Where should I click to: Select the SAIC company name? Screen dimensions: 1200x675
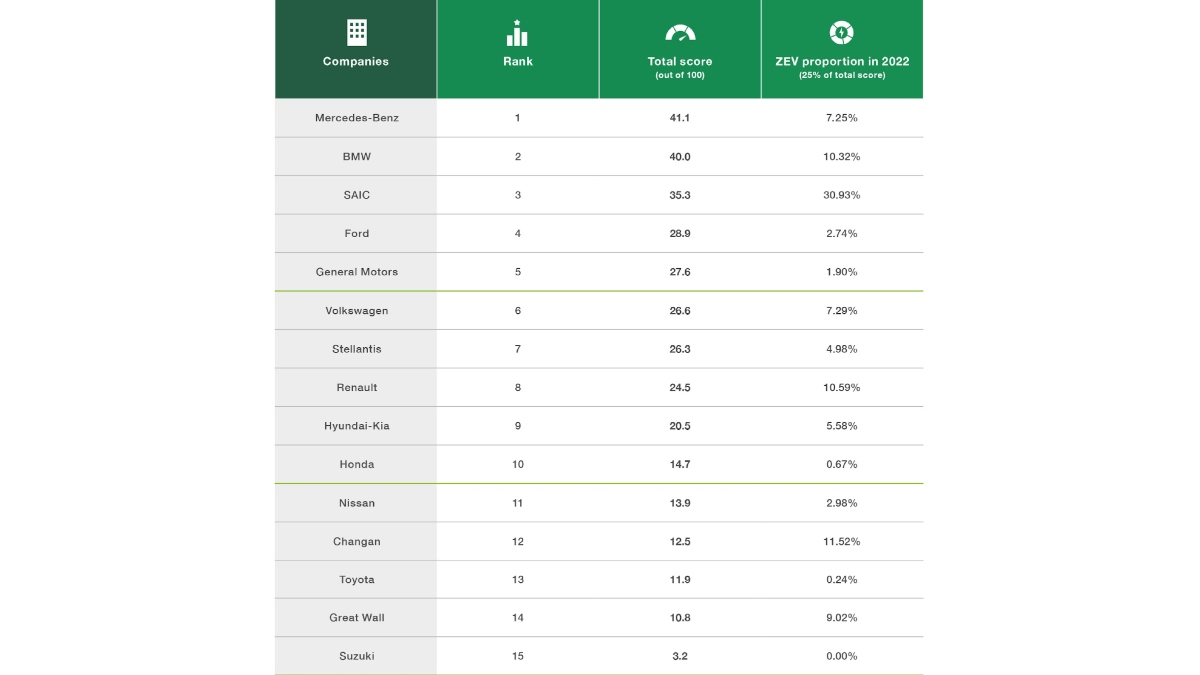tap(357, 195)
